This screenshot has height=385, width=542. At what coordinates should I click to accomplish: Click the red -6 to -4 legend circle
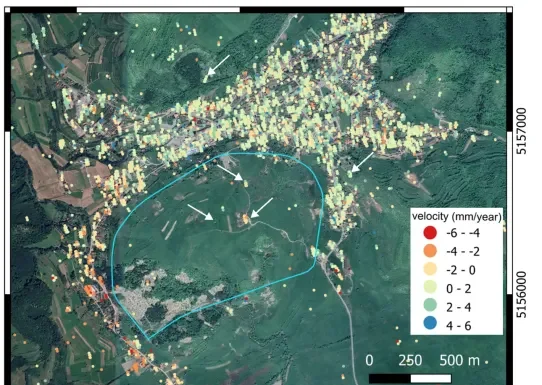pyautogui.click(x=430, y=233)
